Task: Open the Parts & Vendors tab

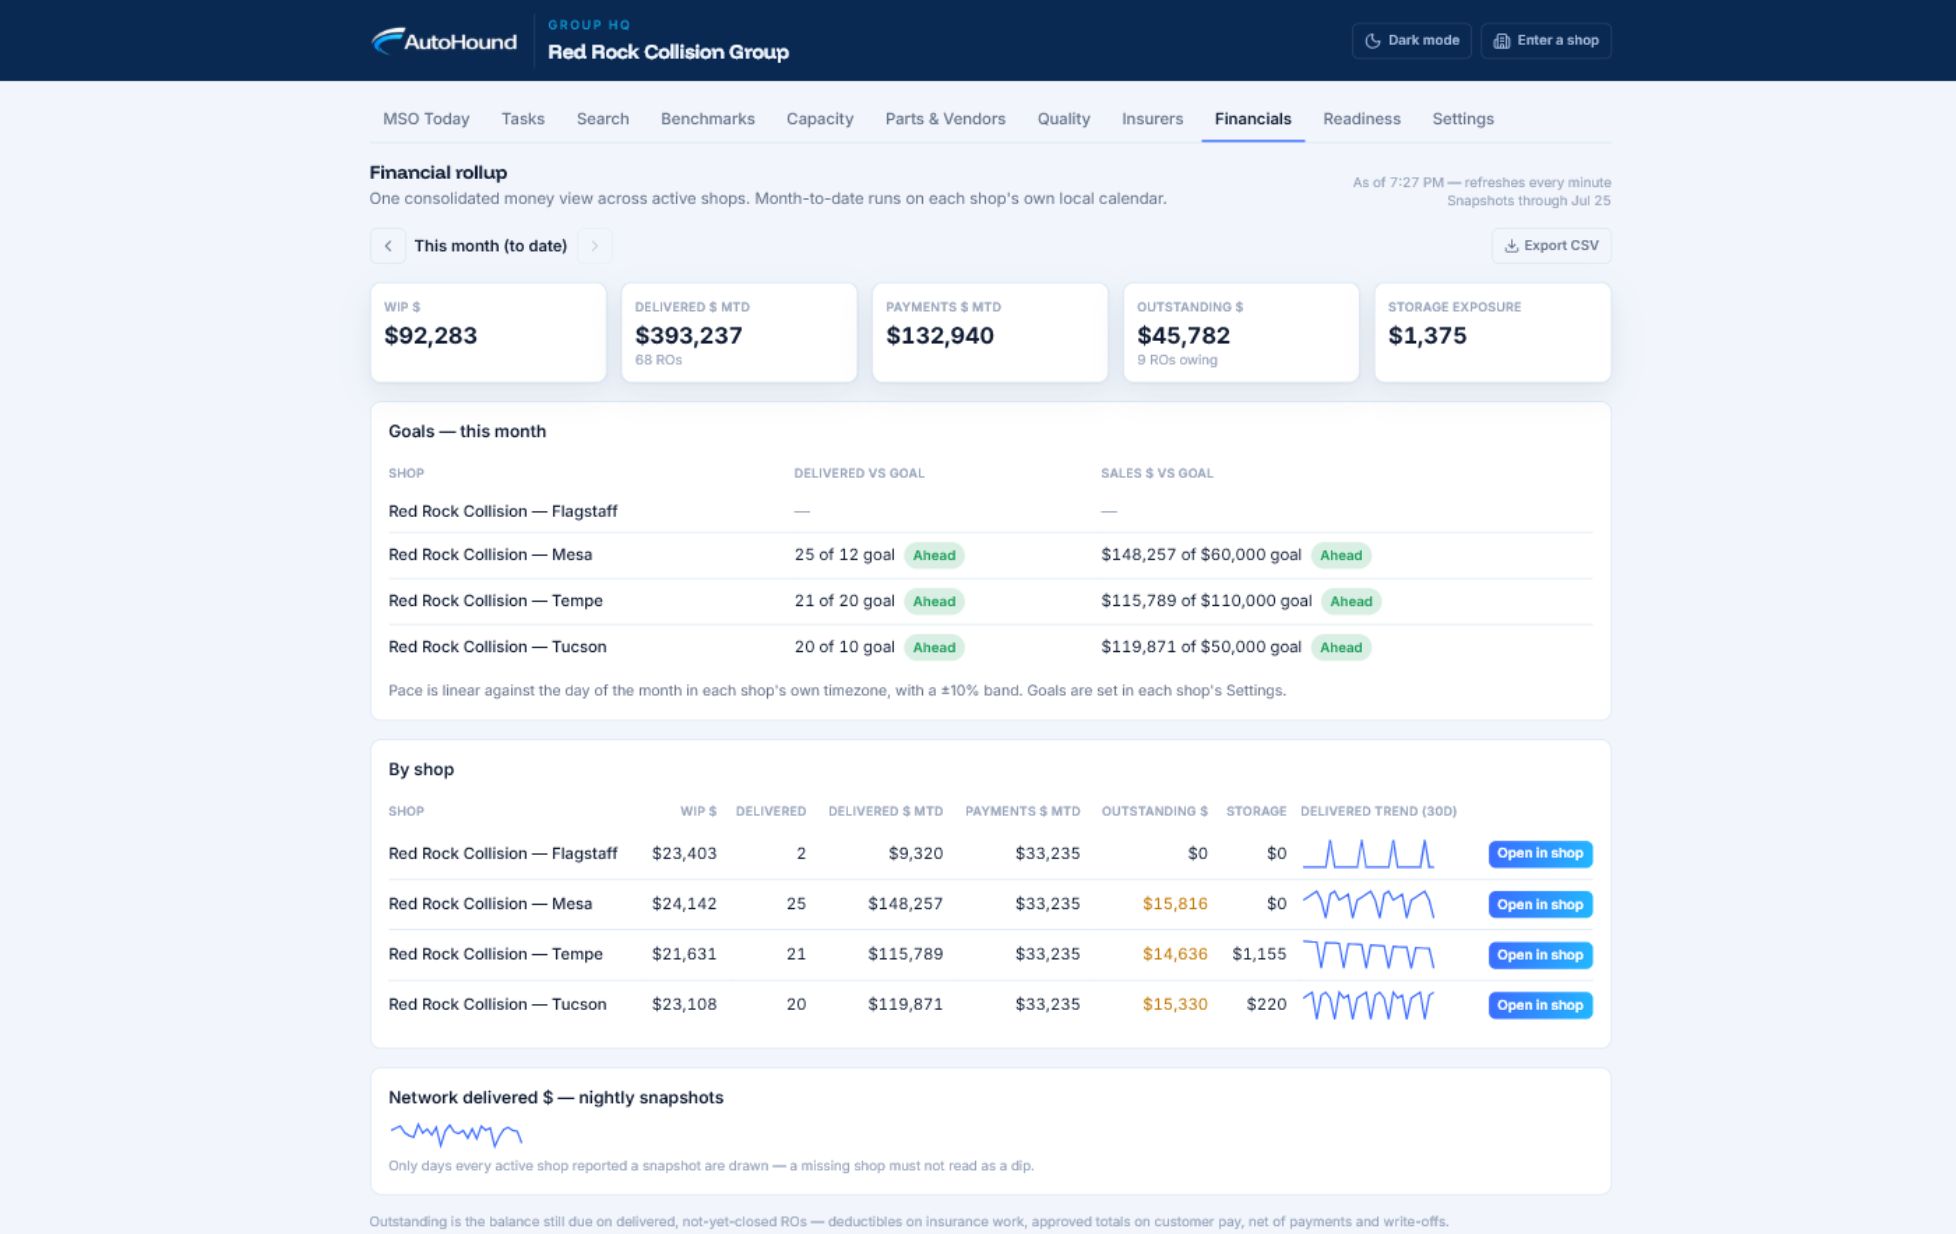Action: click(x=945, y=119)
